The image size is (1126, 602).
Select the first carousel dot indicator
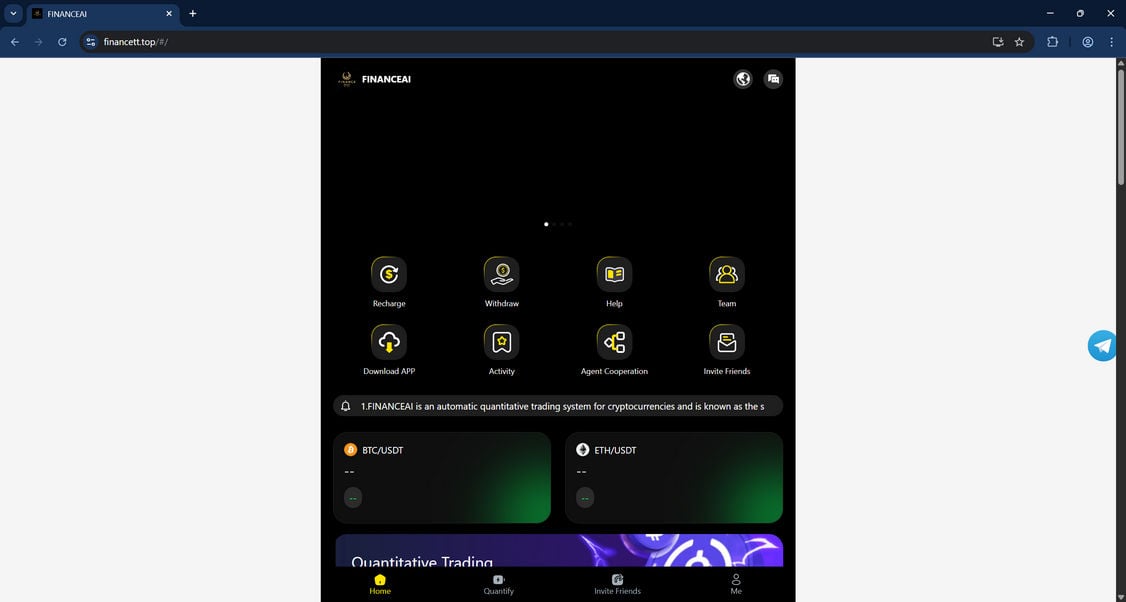point(546,224)
